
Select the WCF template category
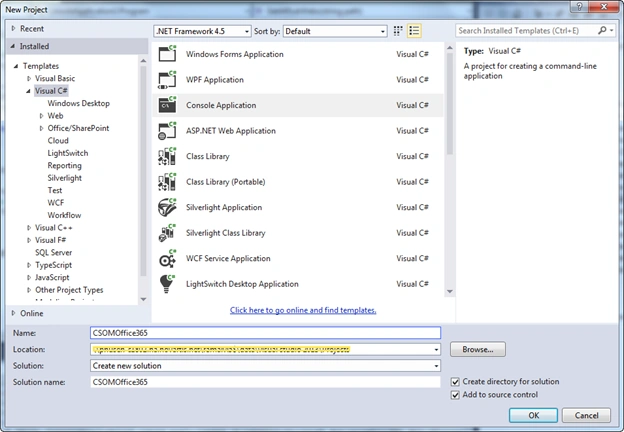[x=56, y=203]
